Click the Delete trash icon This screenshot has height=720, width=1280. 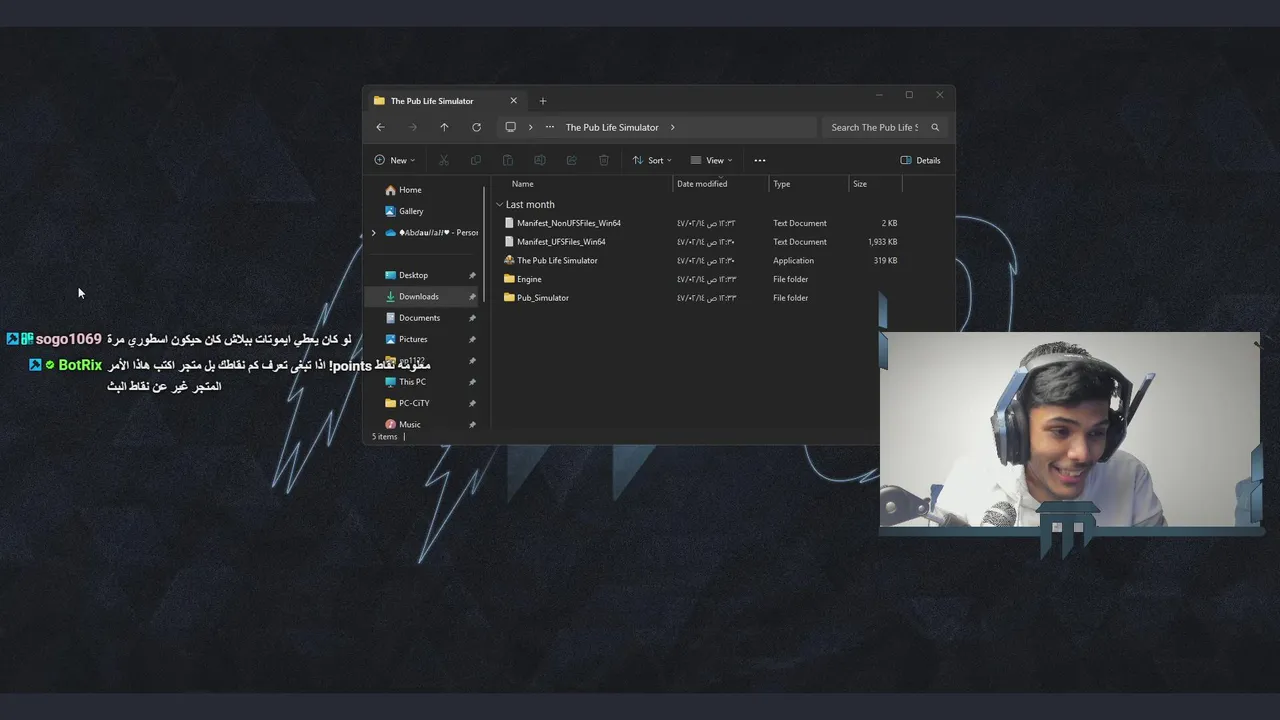click(x=604, y=160)
